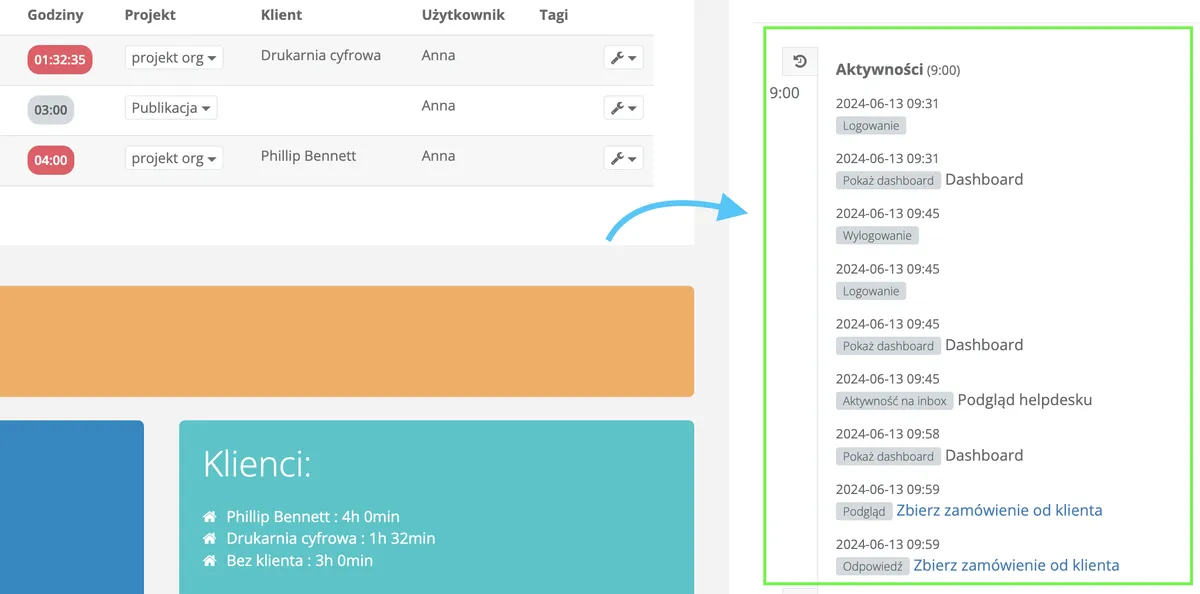Expand project dropdown in the 01:32:35 row

pyautogui.click(x=174, y=57)
